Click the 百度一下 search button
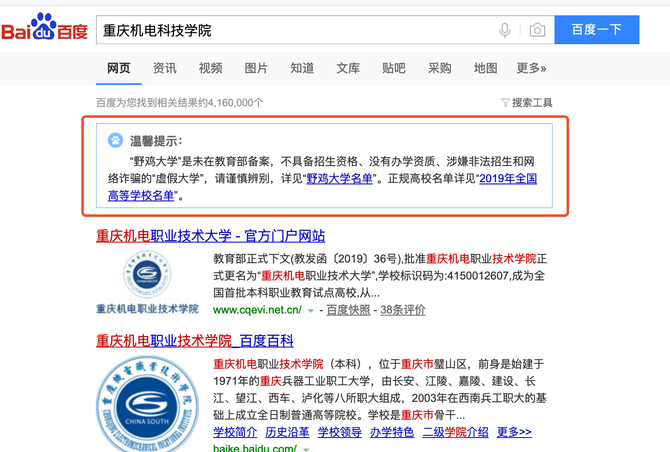The image size is (670, 452). click(x=597, y=29)
